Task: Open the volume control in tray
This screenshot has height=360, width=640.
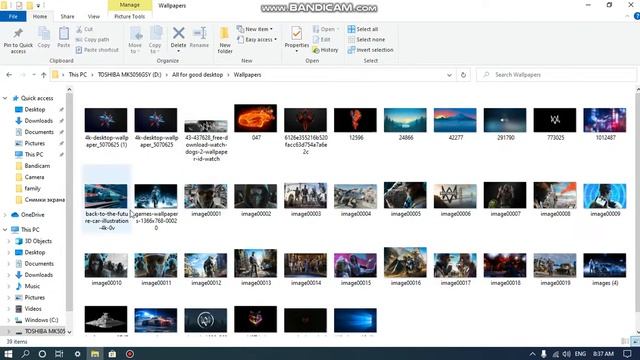Action: tap(567, 354)
